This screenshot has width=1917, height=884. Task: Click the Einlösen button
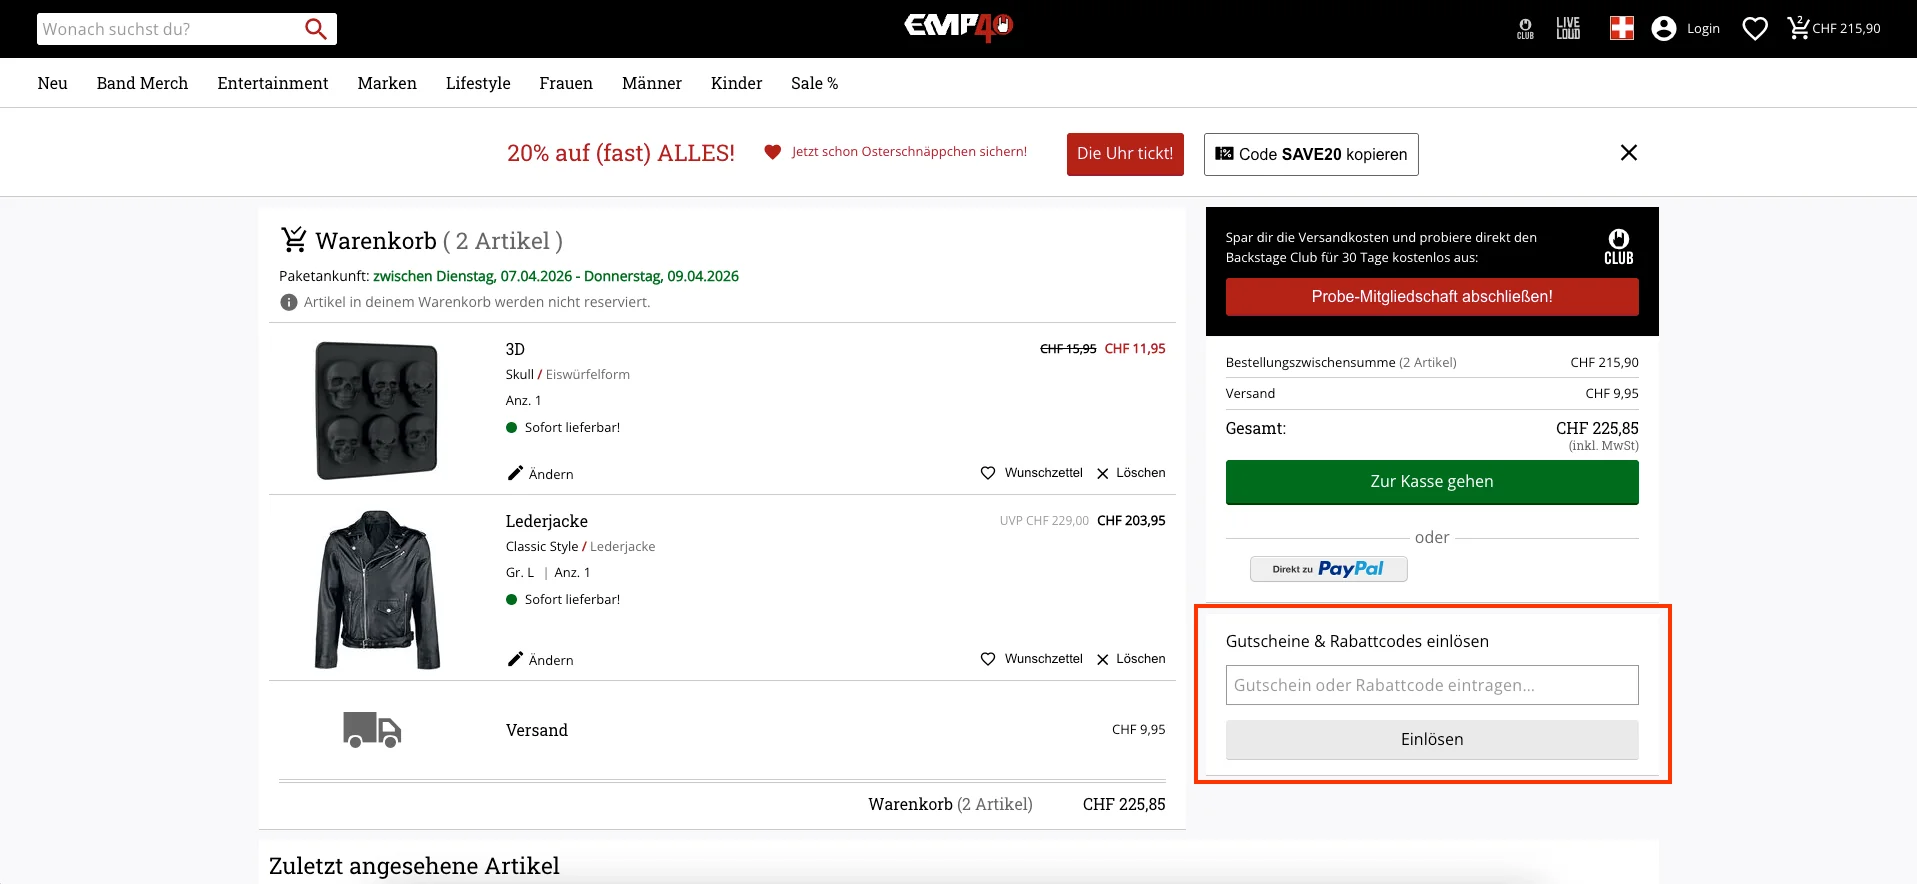(x=1432, y=740)
